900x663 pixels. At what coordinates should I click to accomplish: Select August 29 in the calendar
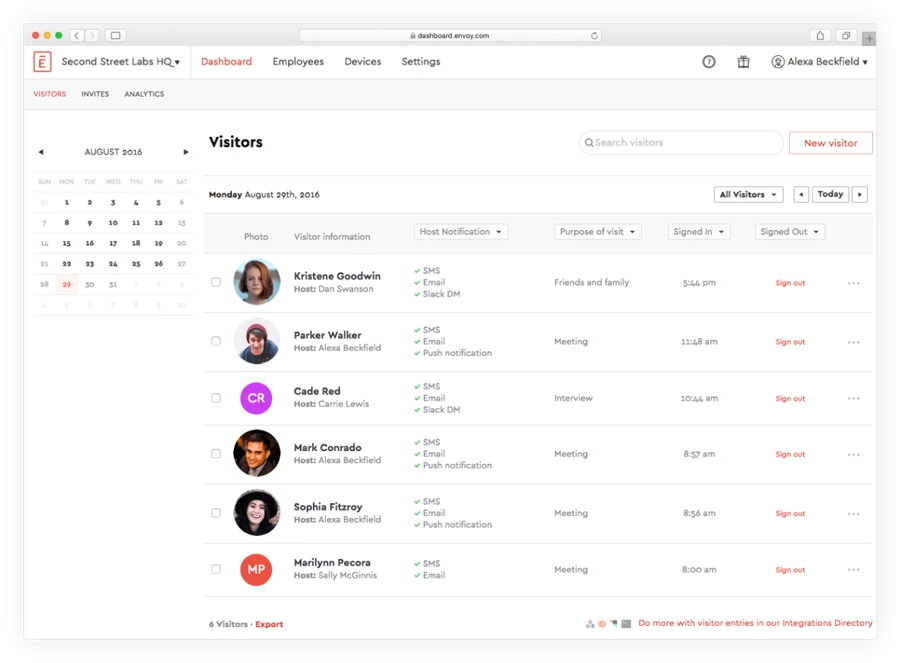pos(67,285)
